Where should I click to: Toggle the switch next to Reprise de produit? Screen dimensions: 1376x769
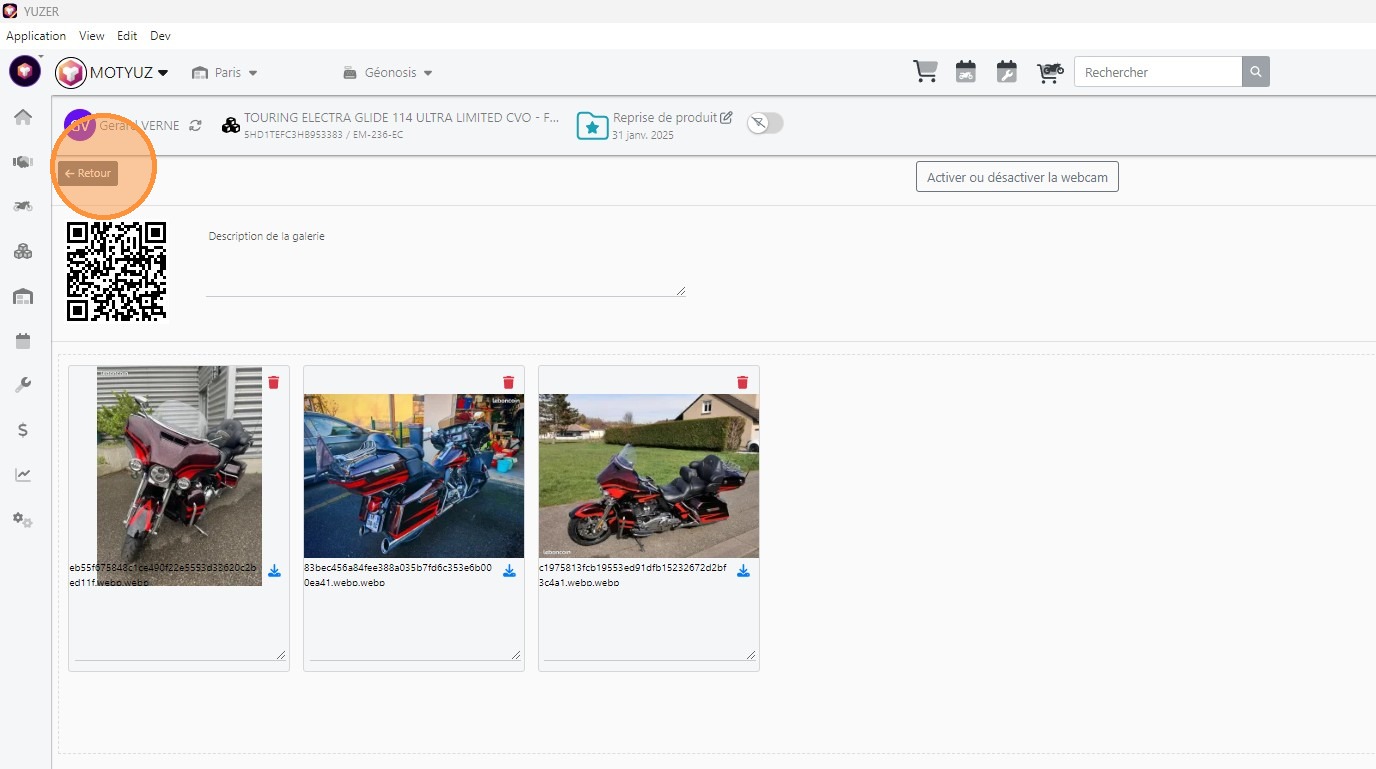click(765, 123)
